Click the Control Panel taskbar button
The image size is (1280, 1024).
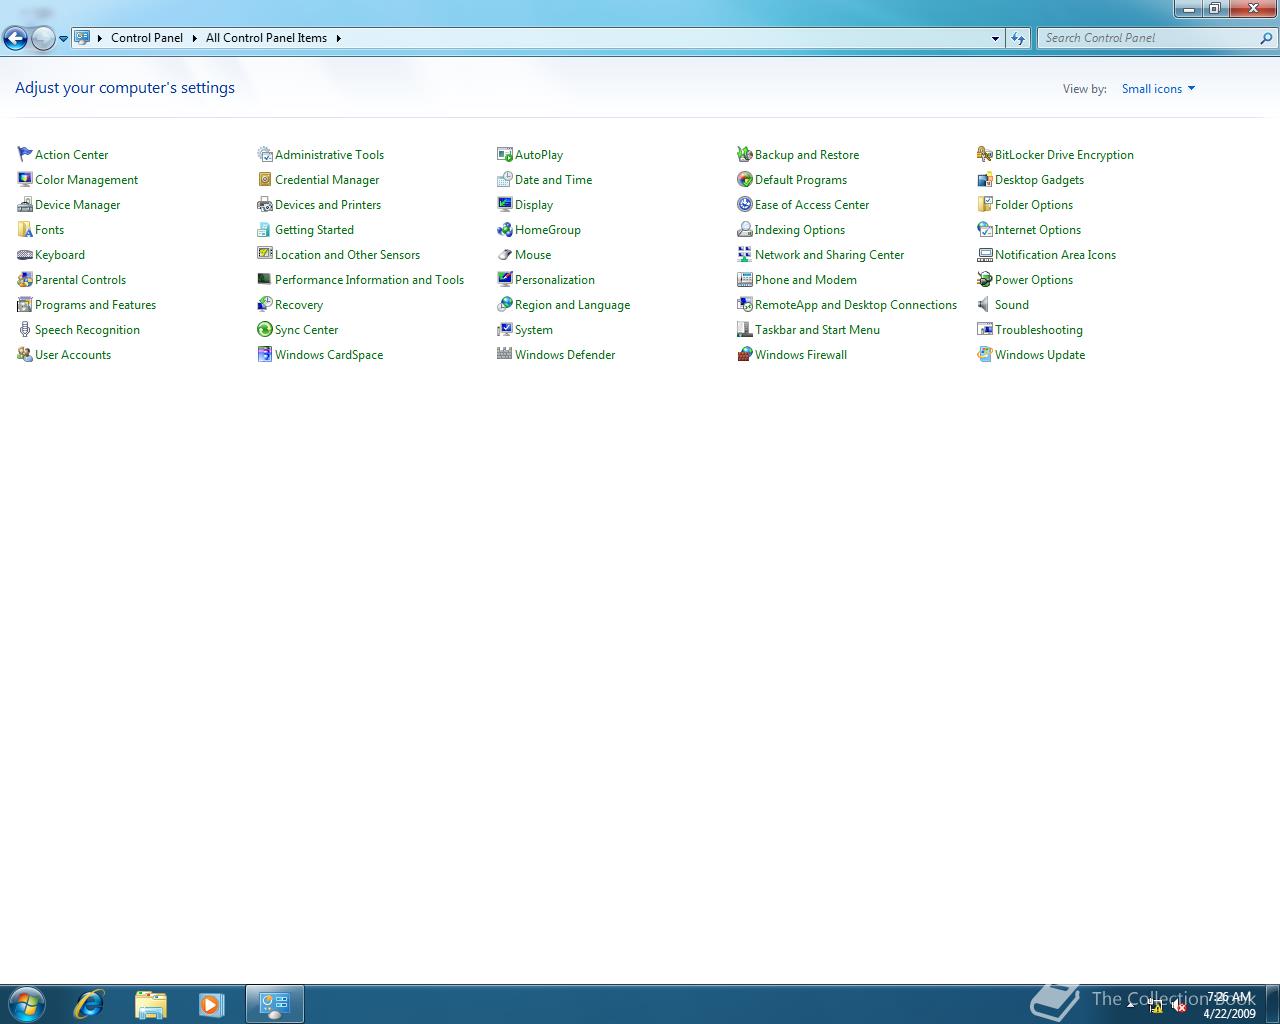pos(275,1004)
